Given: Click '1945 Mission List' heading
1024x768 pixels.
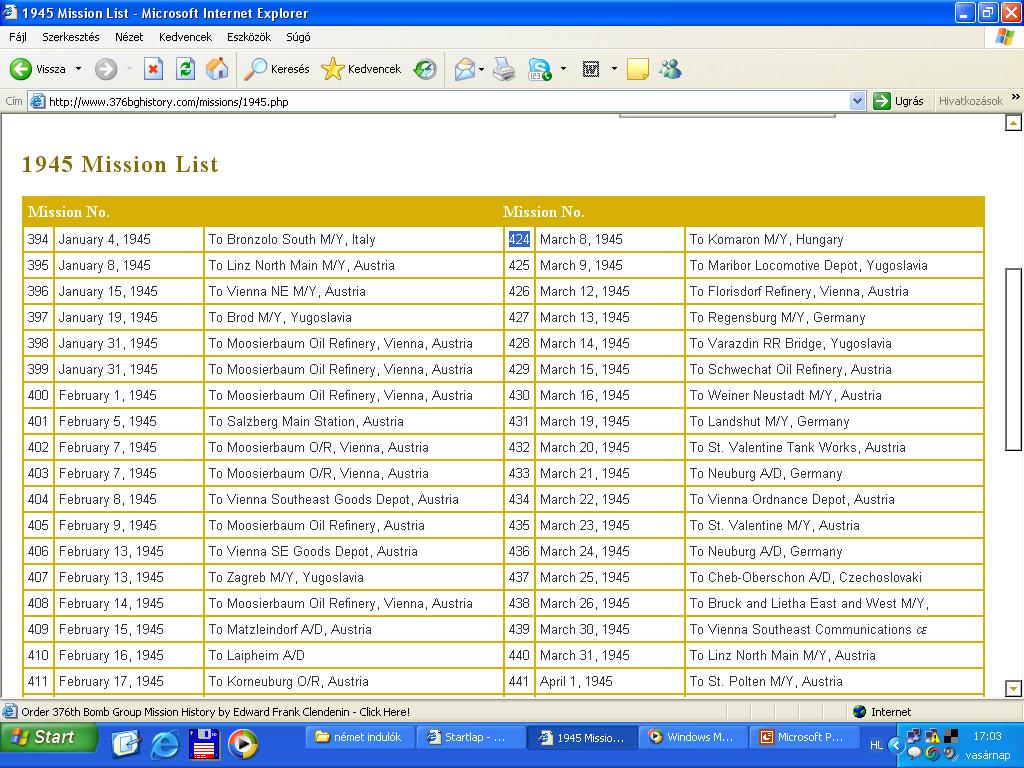Looking at the screenshot, I should [120, 164].
